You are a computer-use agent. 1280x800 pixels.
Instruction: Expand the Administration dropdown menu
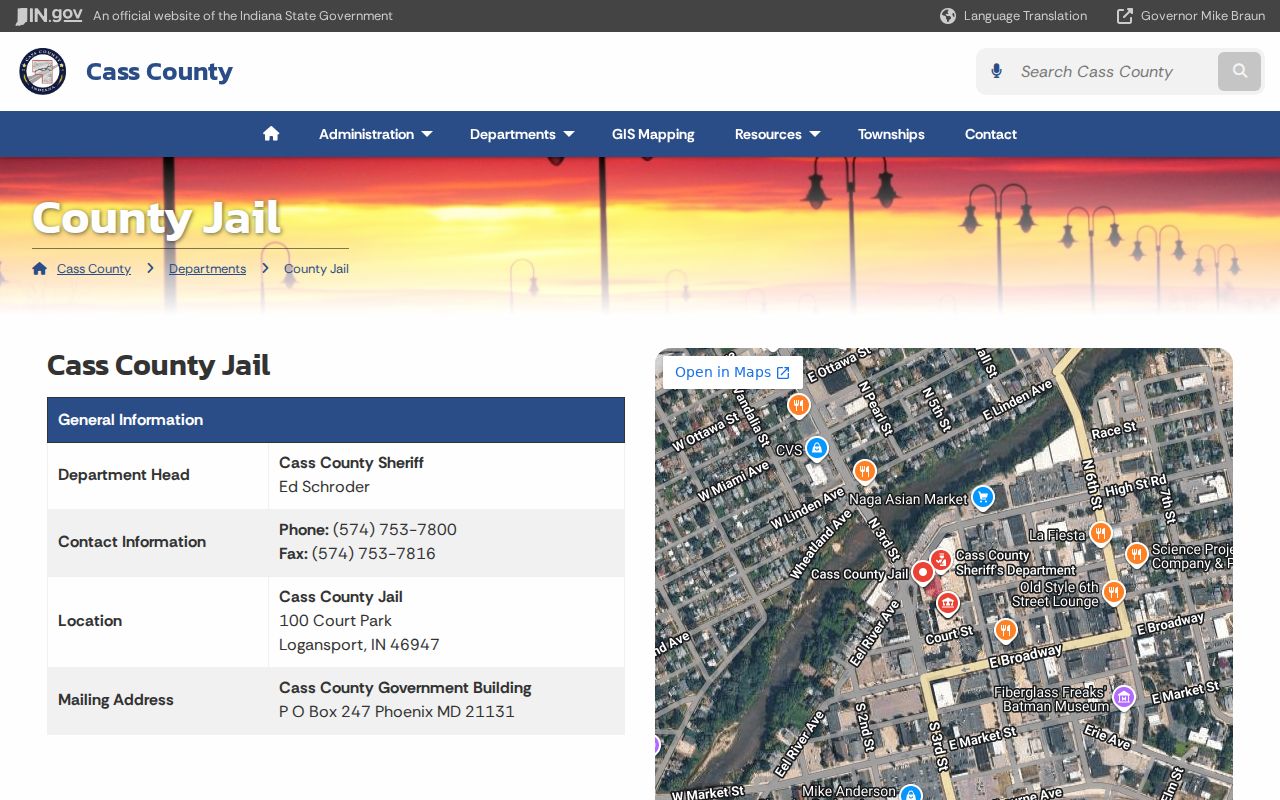[x=376, y=134]
